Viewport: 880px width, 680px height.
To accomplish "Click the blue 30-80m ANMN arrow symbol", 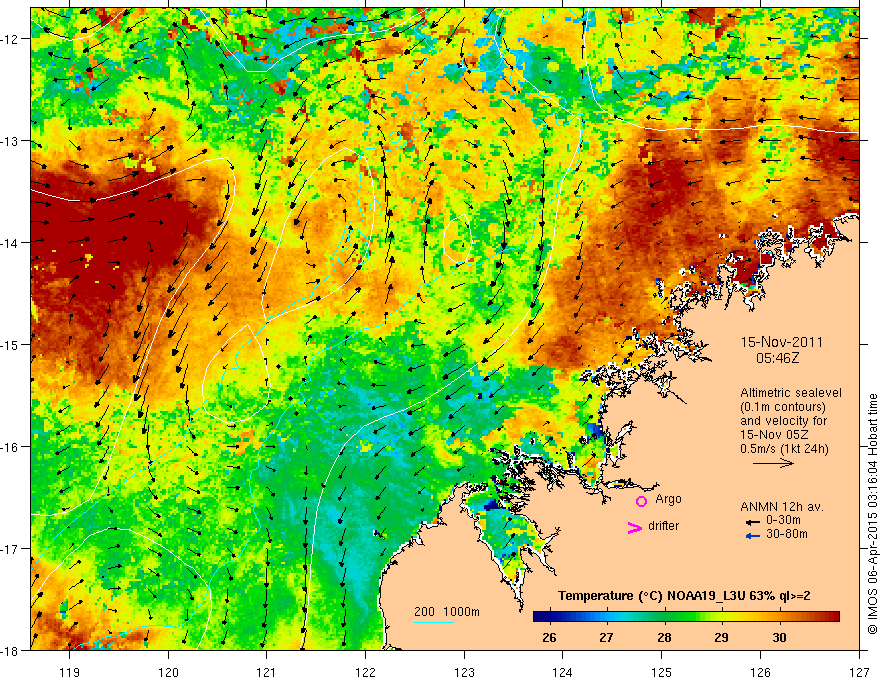I will pos(753,536).
